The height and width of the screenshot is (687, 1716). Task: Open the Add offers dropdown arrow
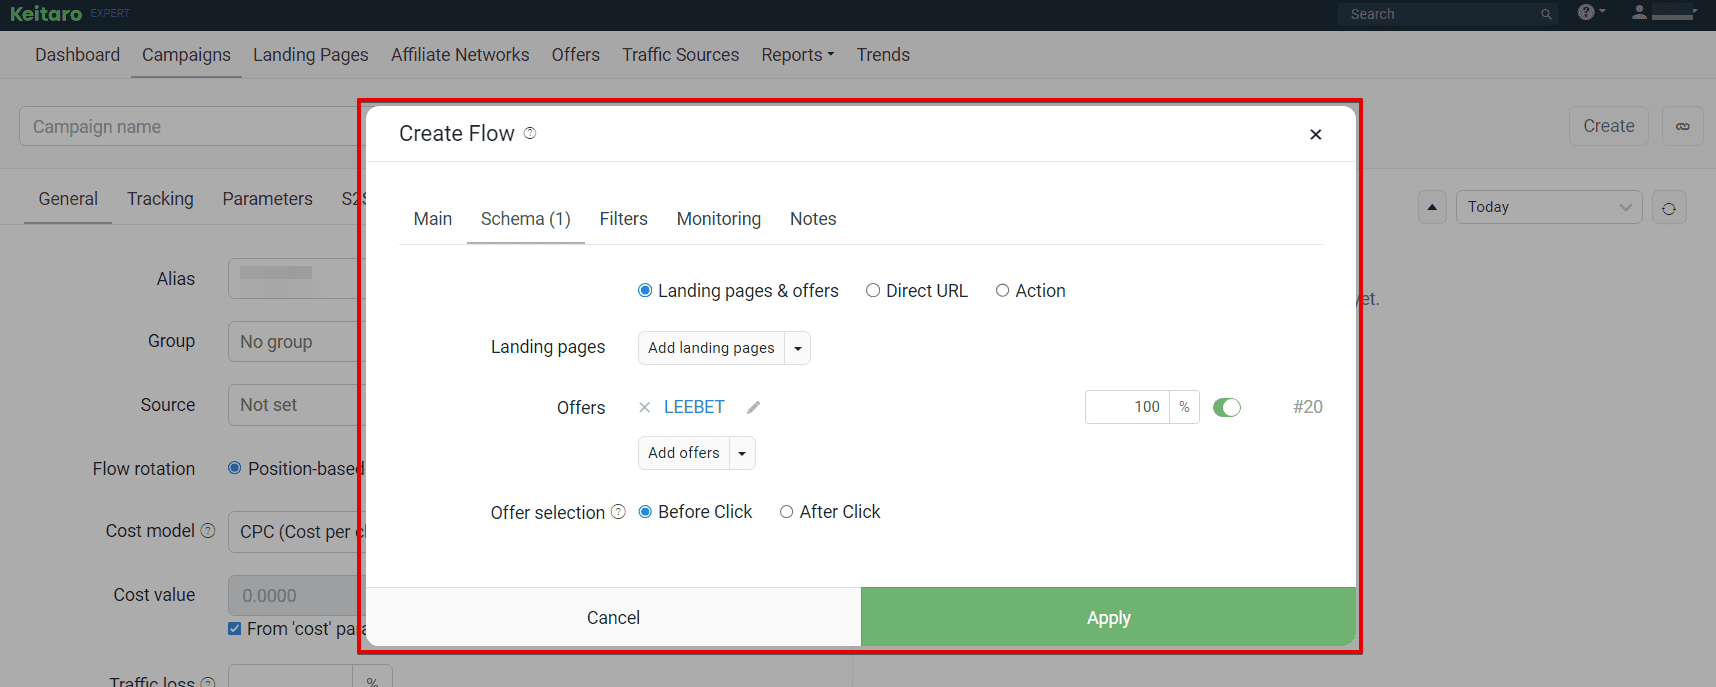coord(742,453)
